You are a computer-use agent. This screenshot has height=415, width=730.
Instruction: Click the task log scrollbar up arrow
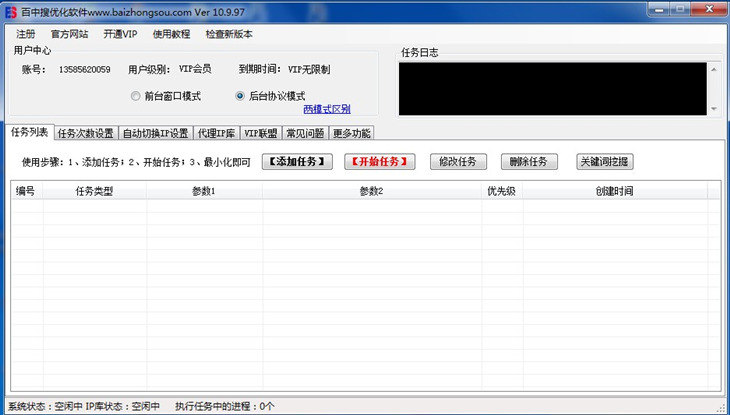(x=714, y=69)
